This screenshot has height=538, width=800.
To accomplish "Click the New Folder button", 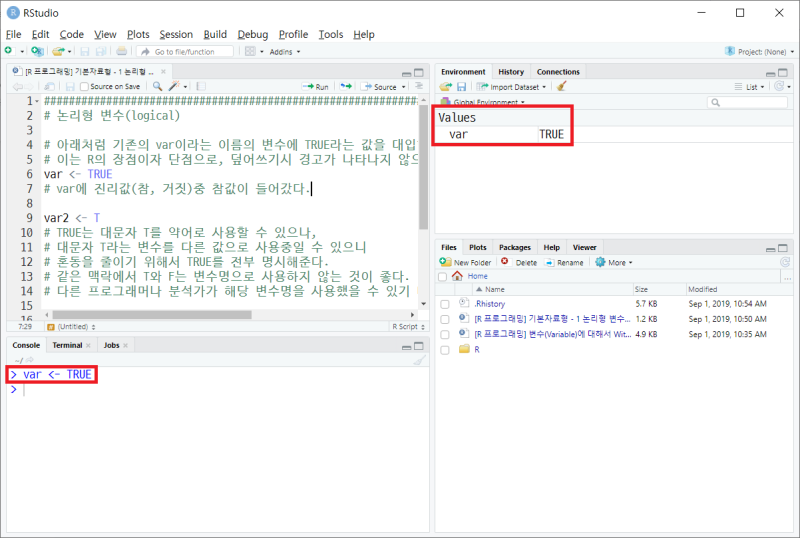I will pos(466,262).
